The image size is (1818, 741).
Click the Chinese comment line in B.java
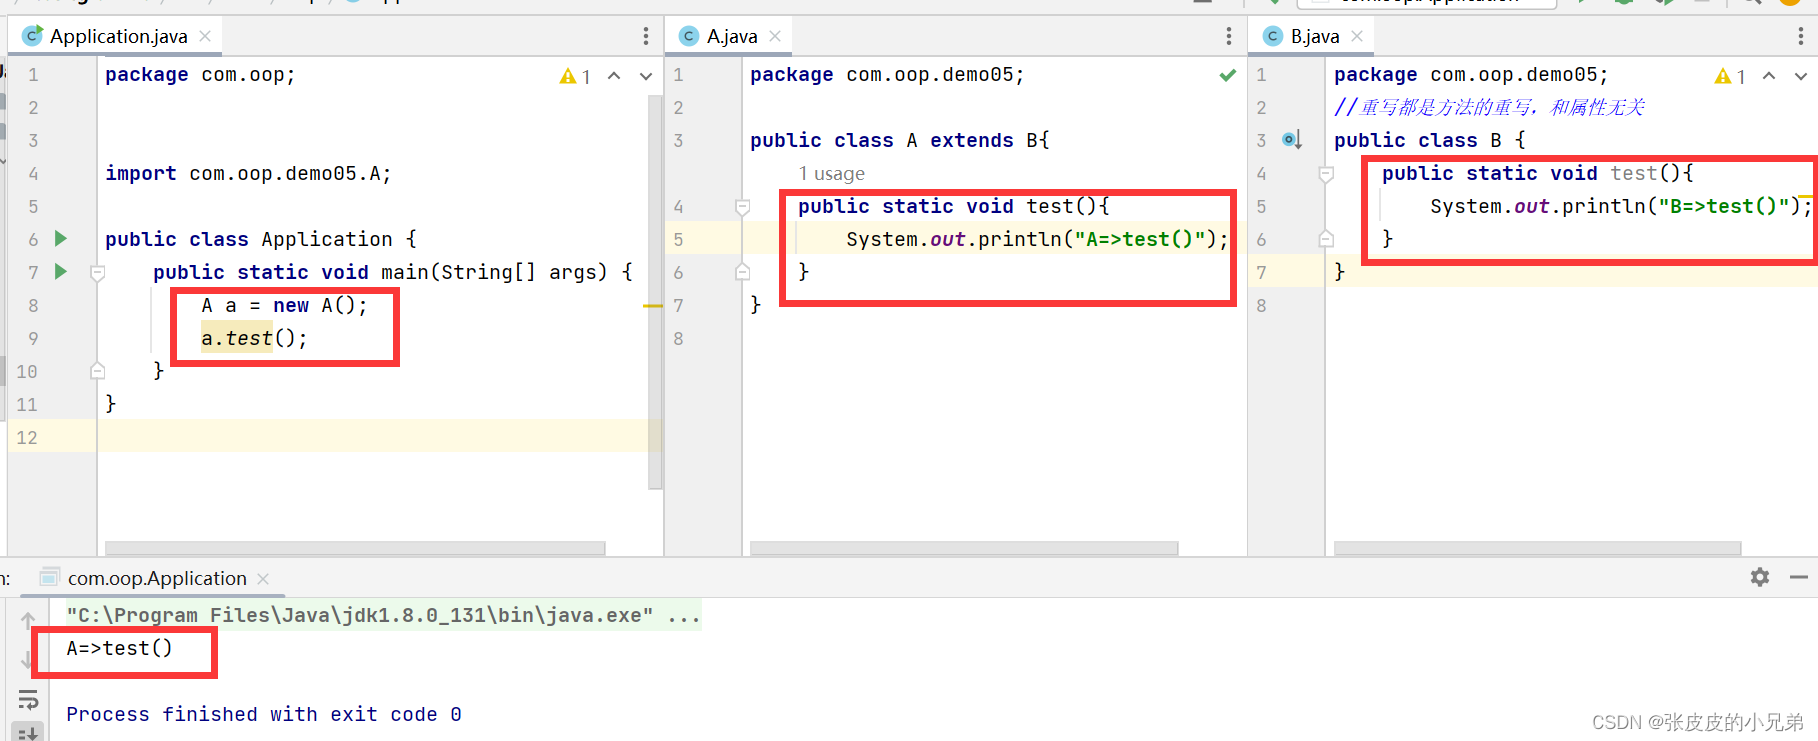[1489, 108]
